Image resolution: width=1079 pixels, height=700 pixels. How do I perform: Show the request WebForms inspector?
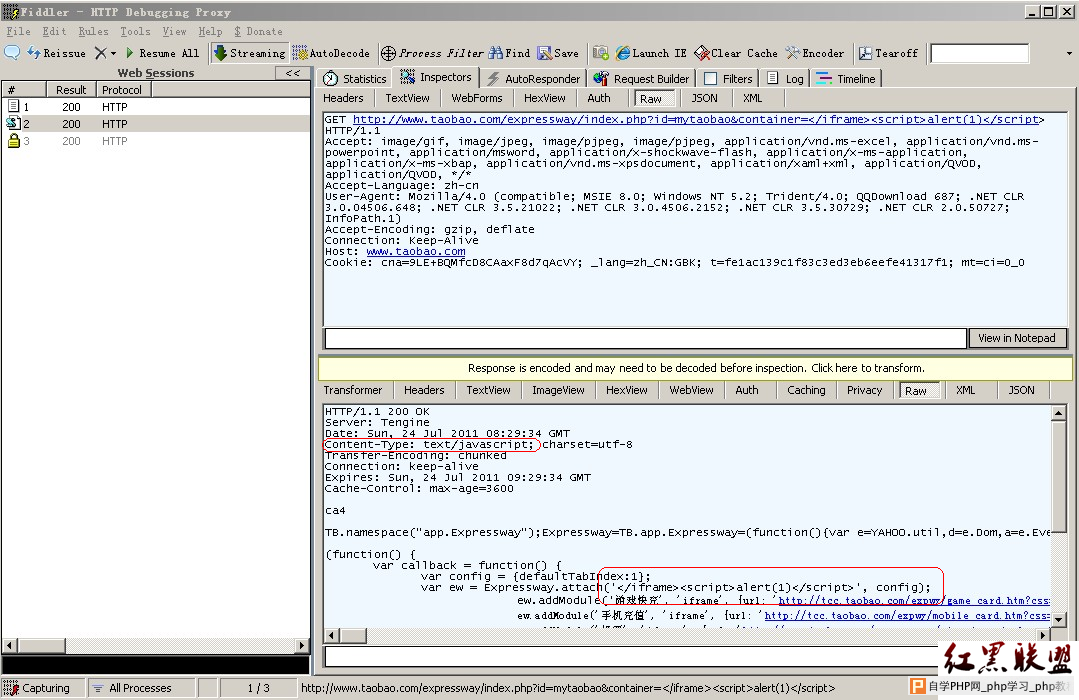click(477, 98)
